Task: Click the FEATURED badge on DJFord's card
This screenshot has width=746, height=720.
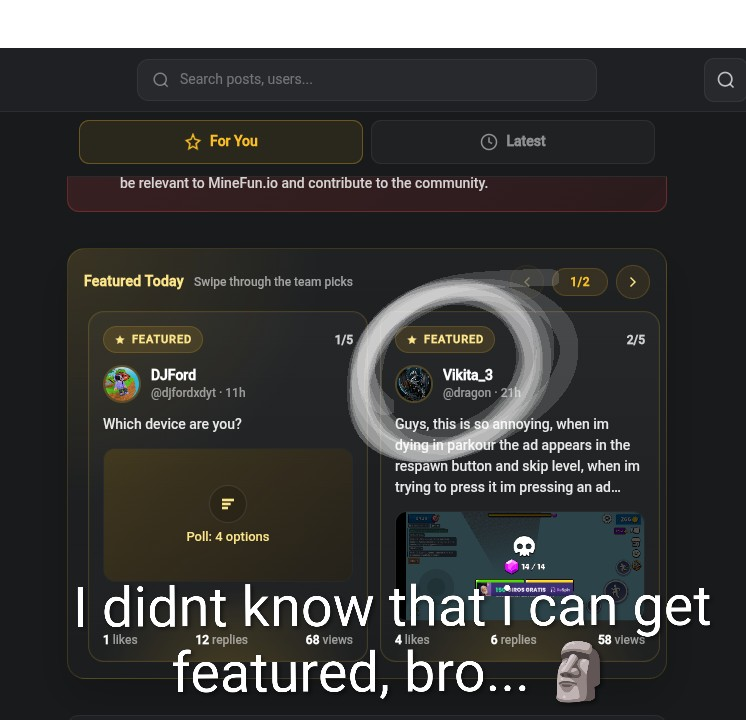Action: pos(153,339)
